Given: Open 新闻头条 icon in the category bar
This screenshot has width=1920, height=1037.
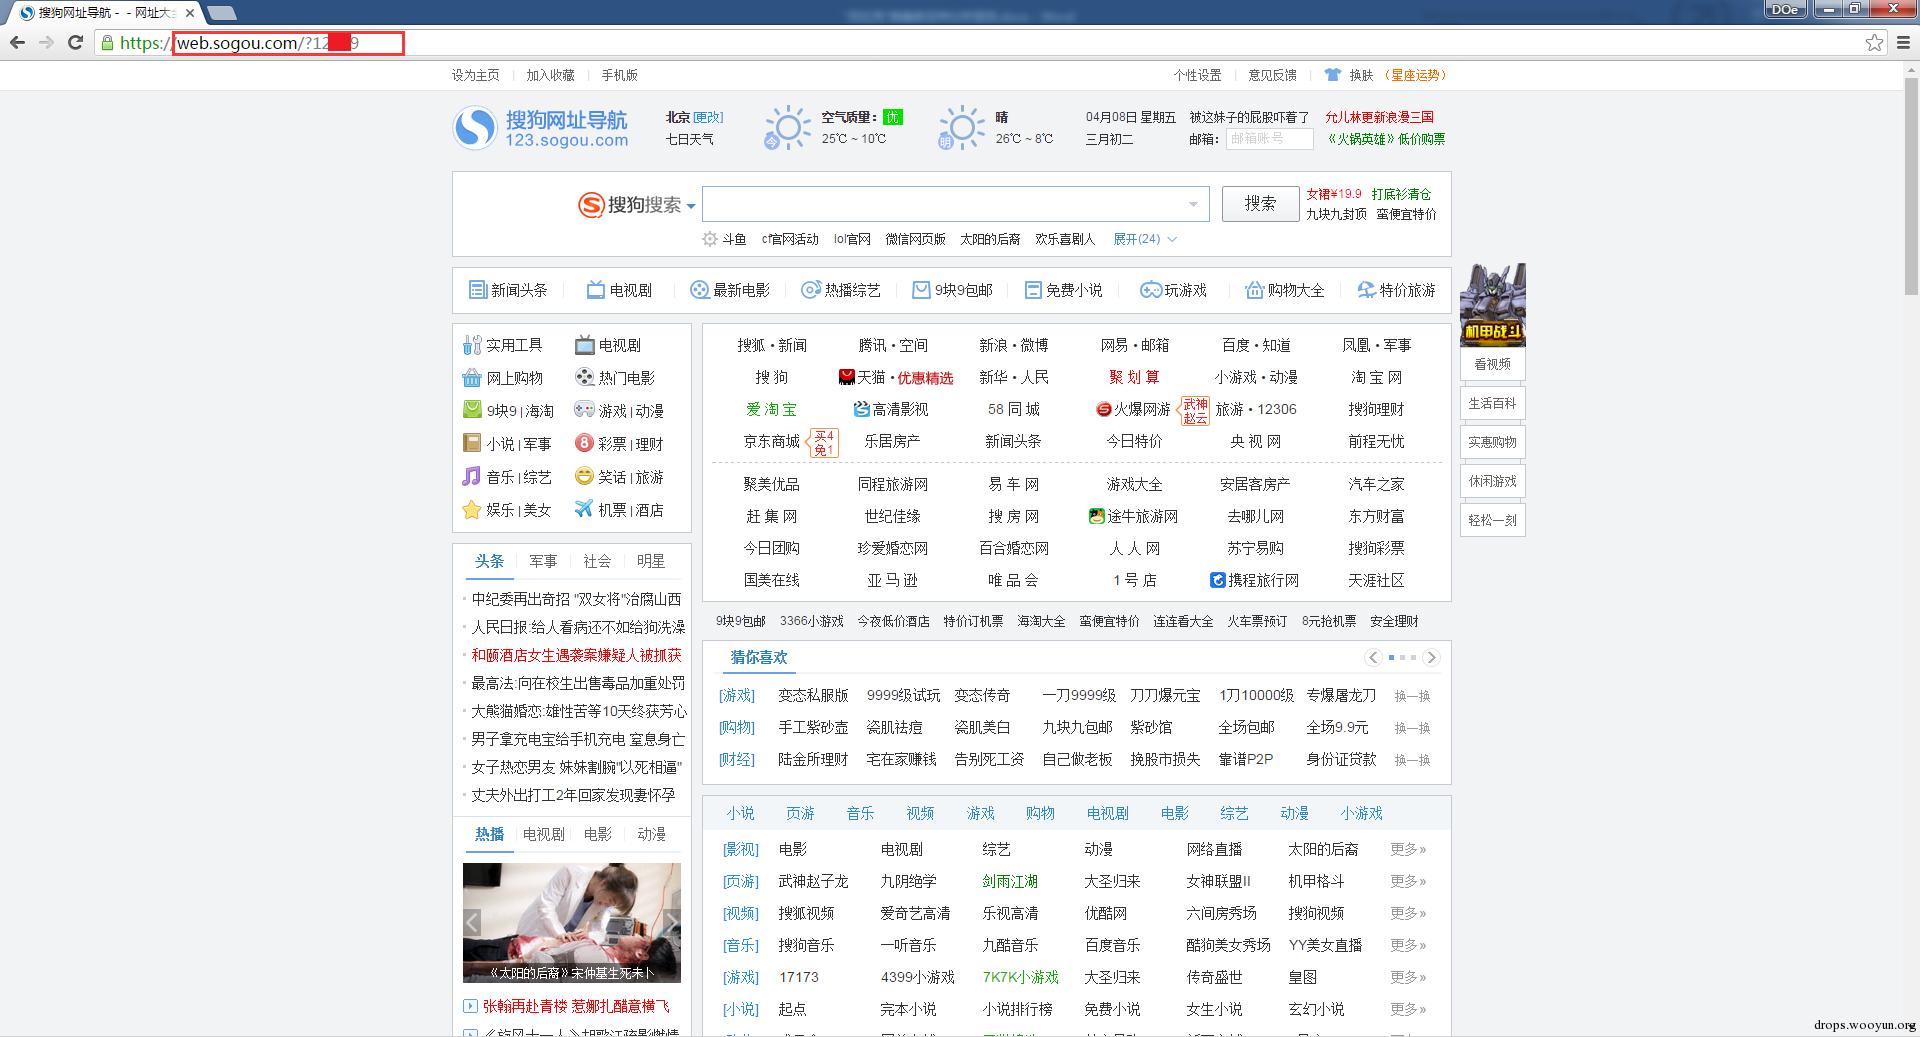Looking at the screenshot, I should pos(477,290).
